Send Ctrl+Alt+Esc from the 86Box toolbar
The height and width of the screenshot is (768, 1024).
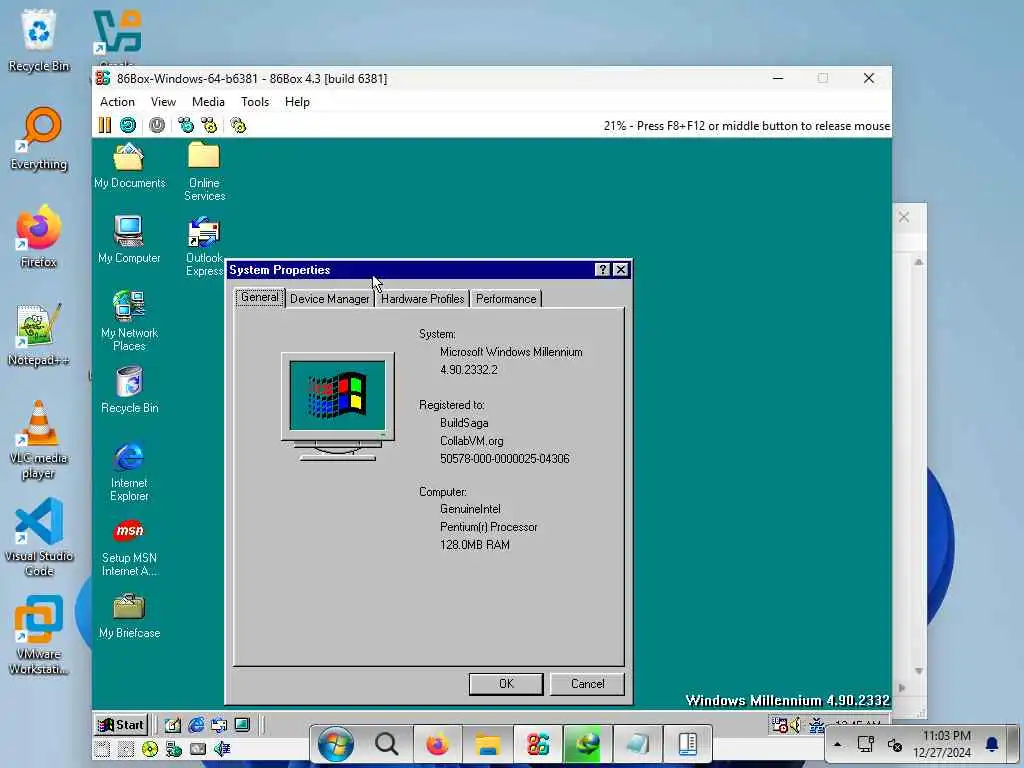point(209,125)
